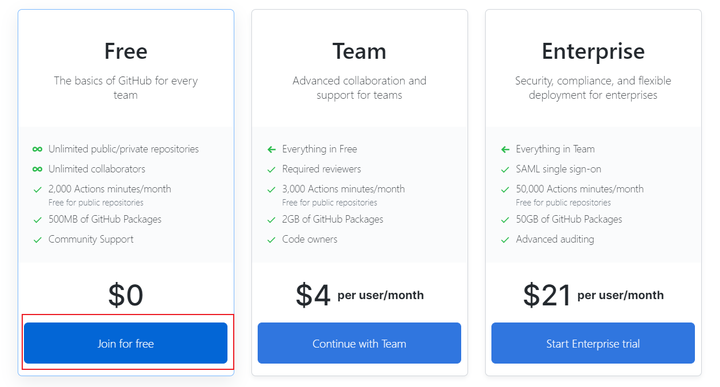Click checkmark beside 500MB of GitHub Packages
720x387 pixels.
coord(38,220)
